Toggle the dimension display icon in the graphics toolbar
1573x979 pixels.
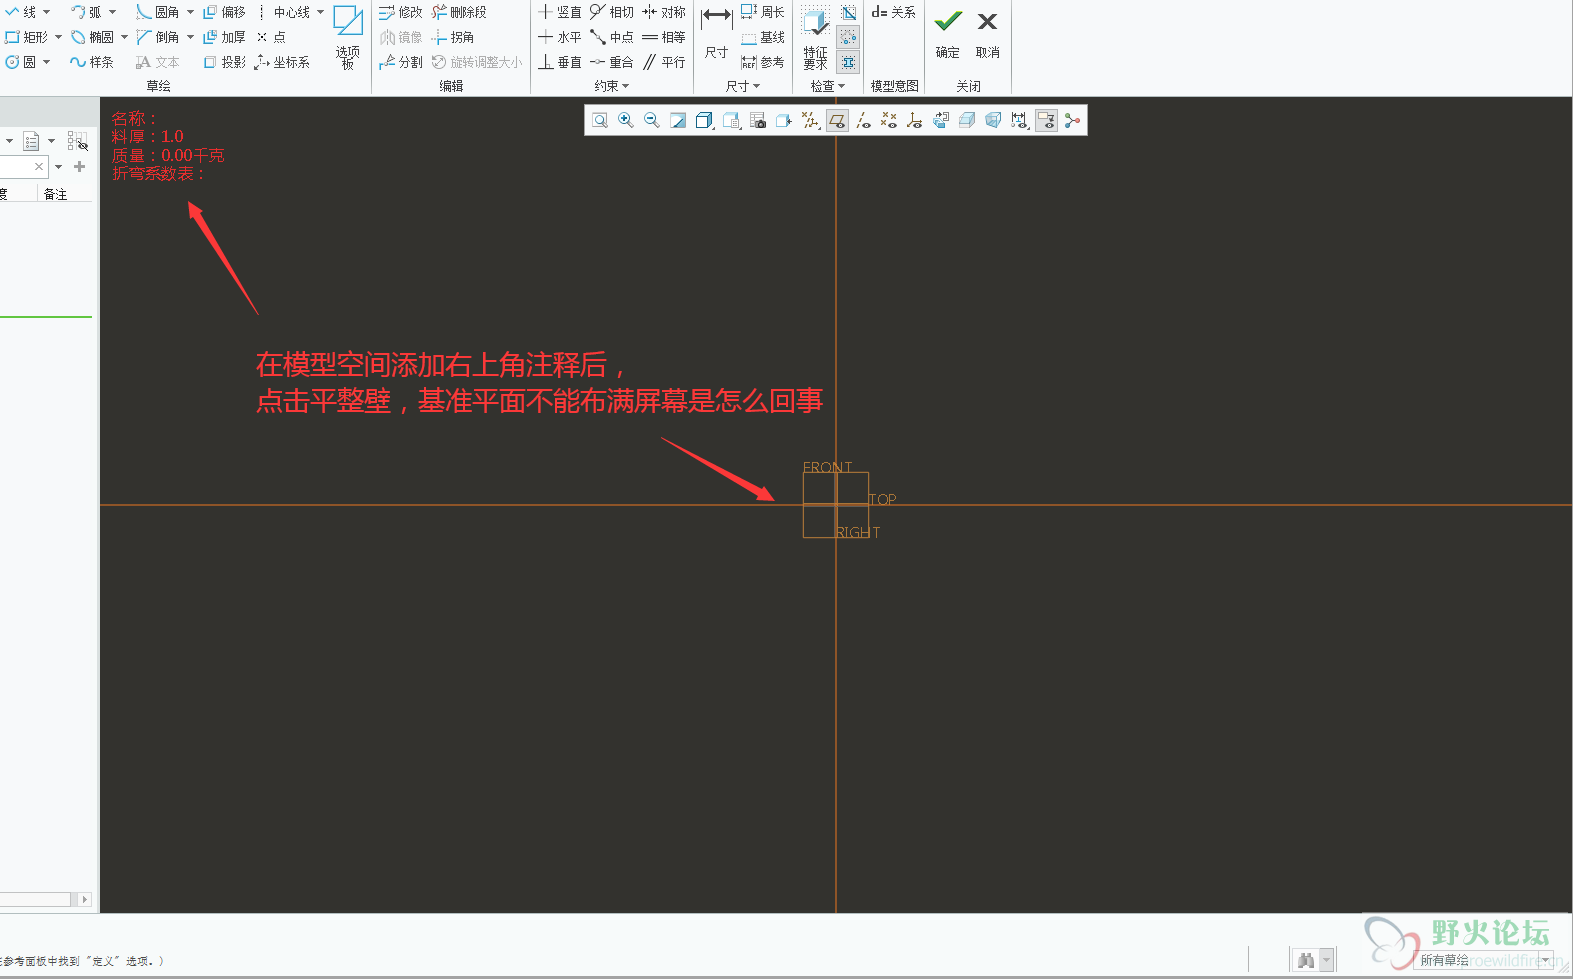click(1019, 121)
